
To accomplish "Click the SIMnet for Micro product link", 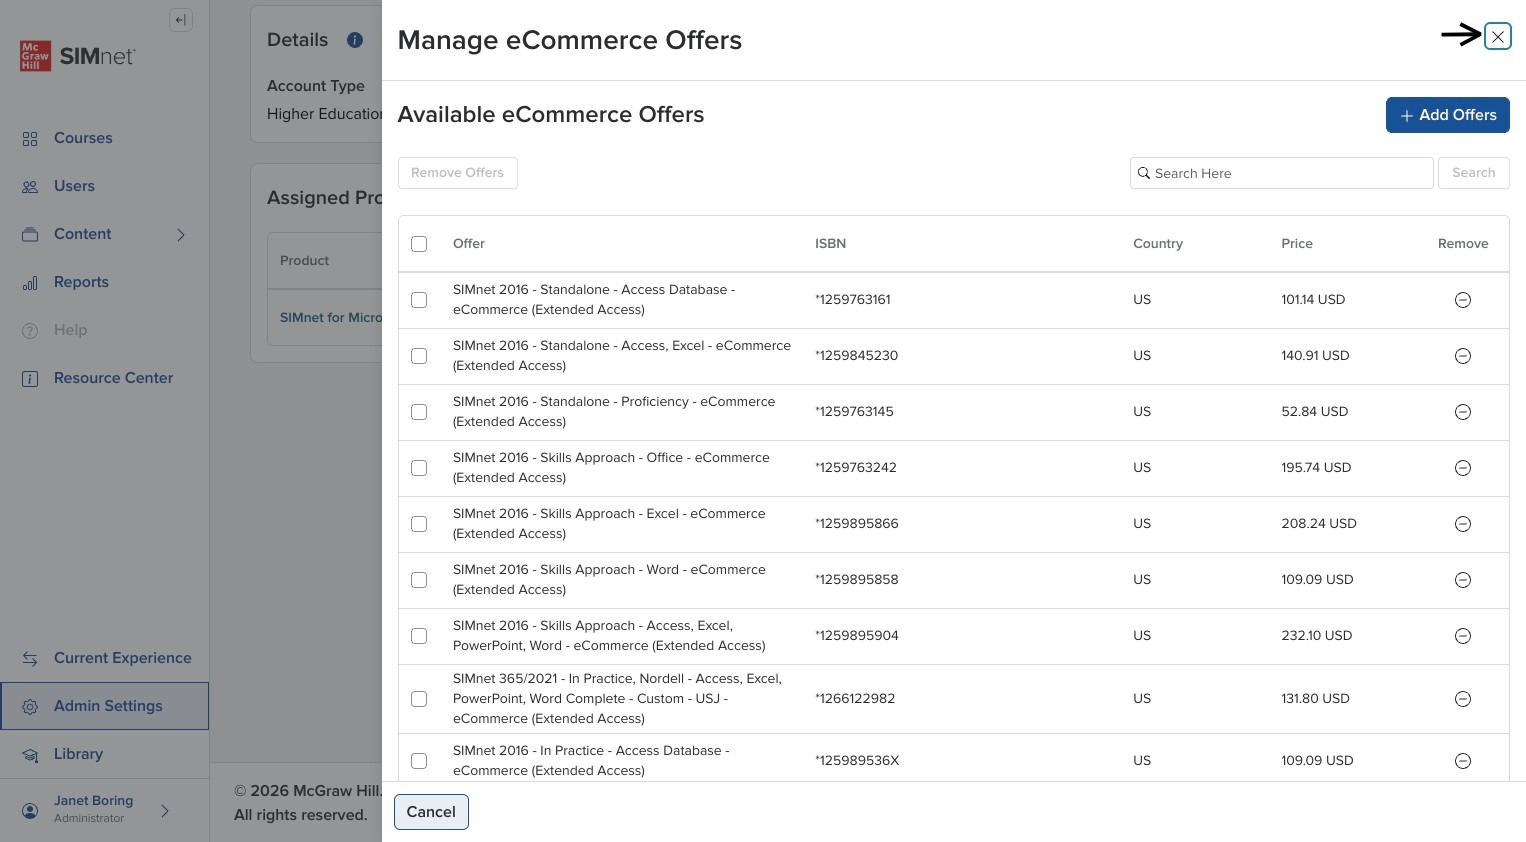I will pyautogui.click(x=331, y=318).
